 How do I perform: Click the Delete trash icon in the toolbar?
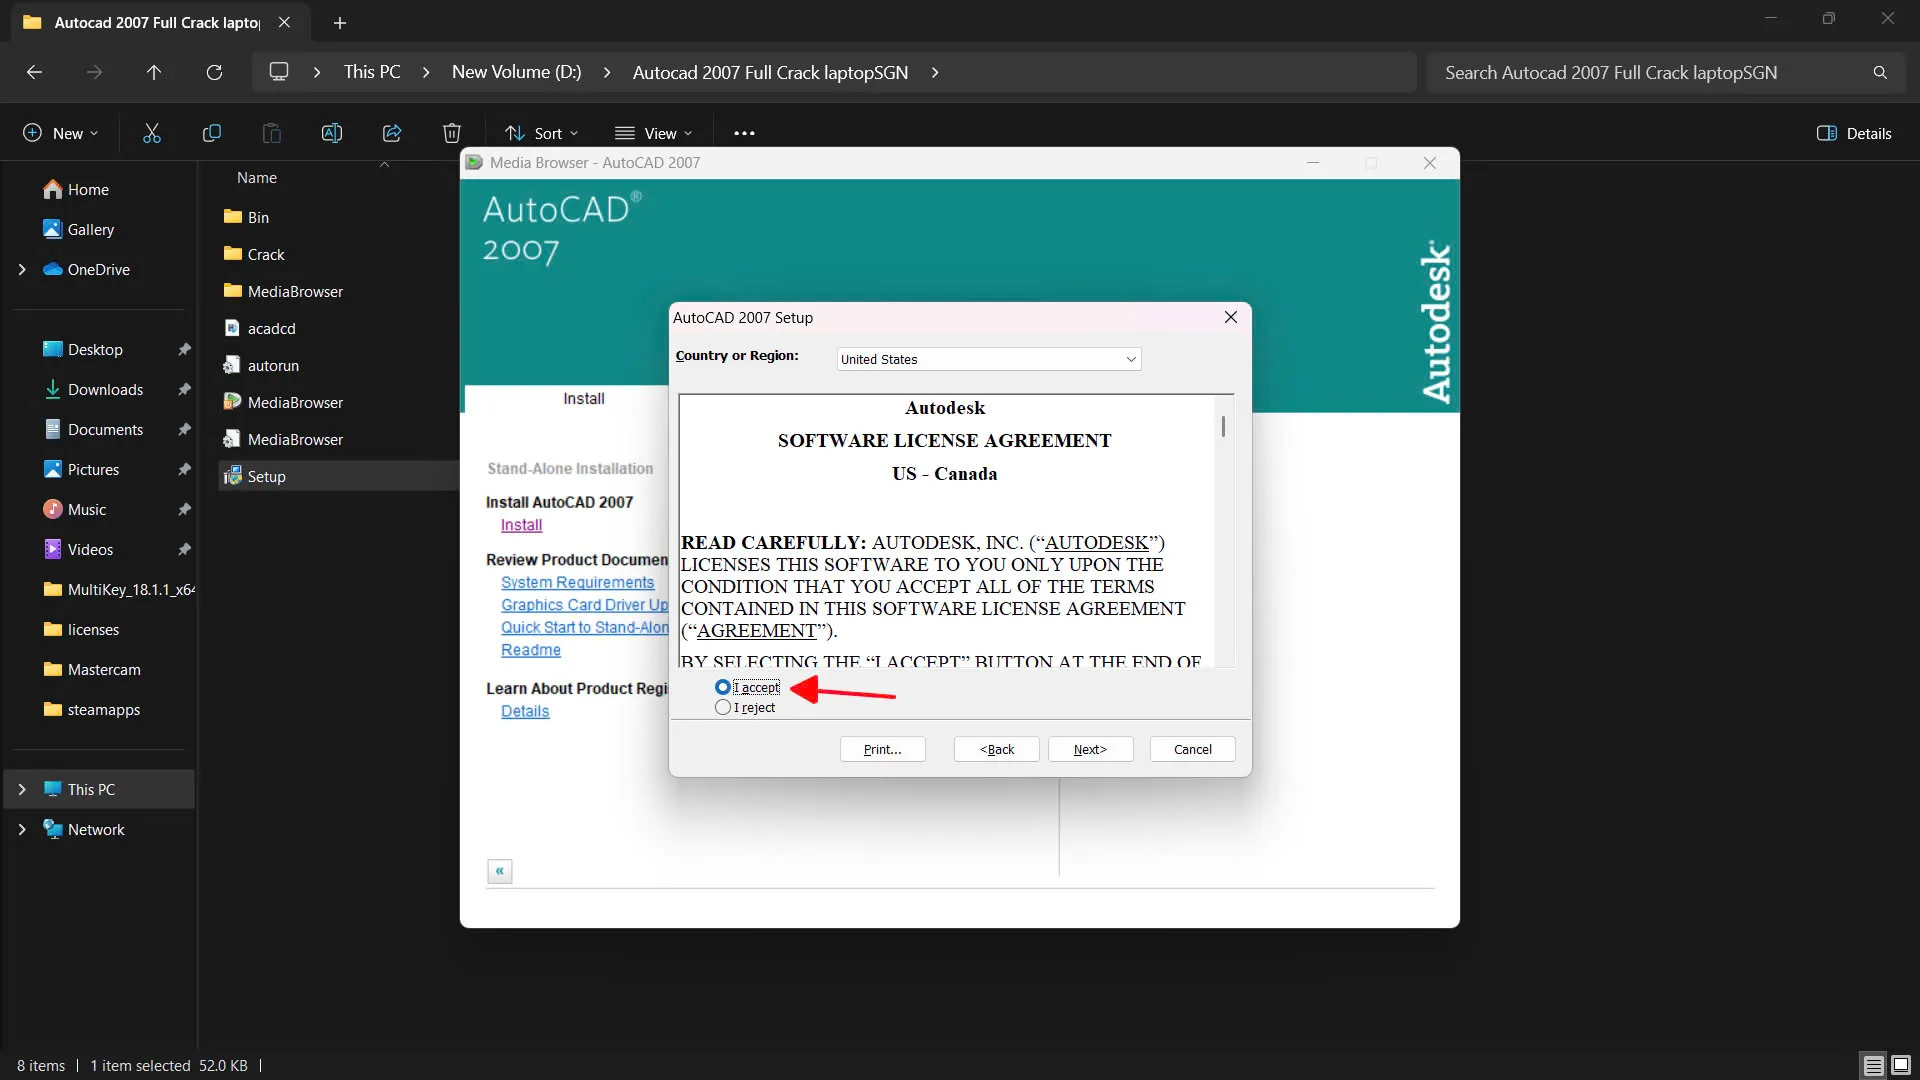(451, 133)
